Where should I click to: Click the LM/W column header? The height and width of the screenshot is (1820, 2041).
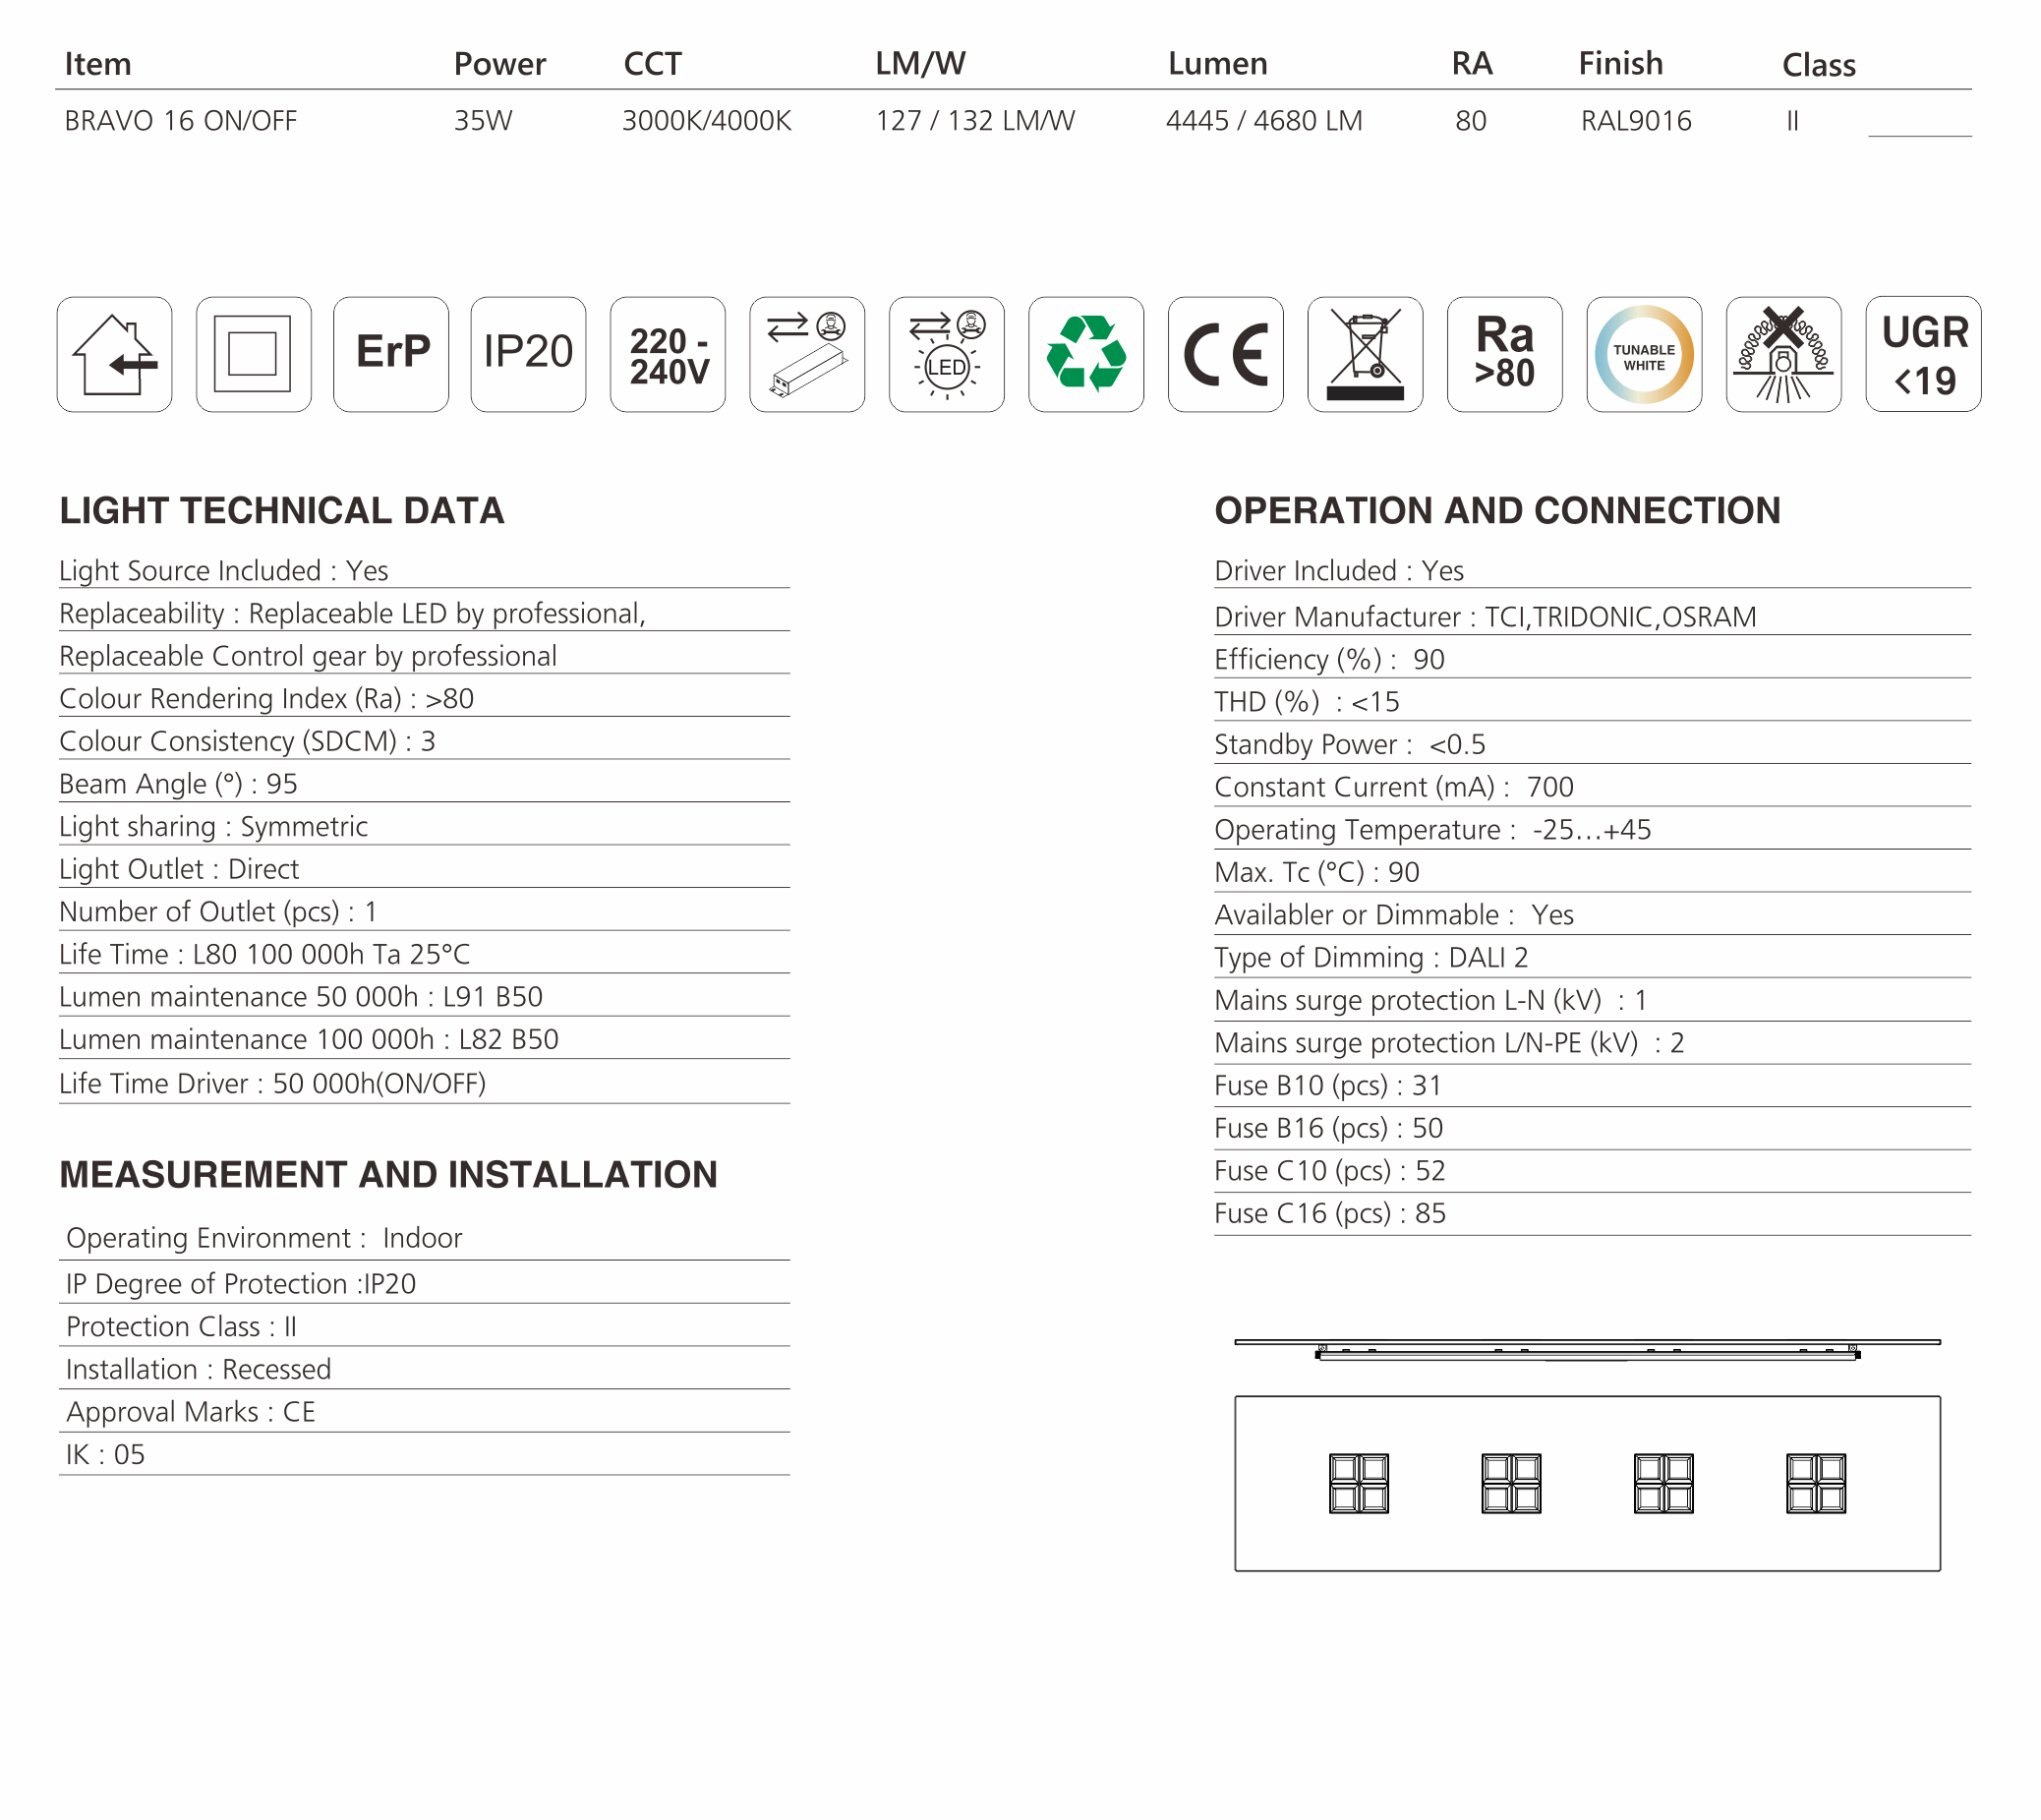920,64
